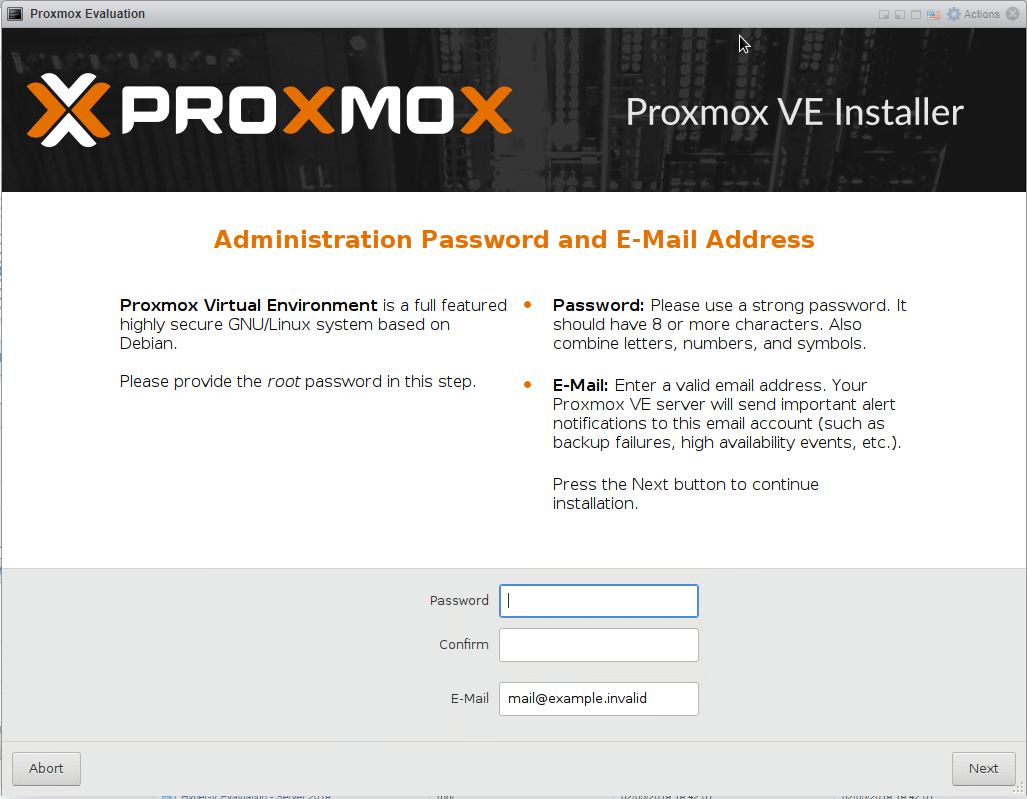Click the full-window layout icon before the flag

pos(916,14)
